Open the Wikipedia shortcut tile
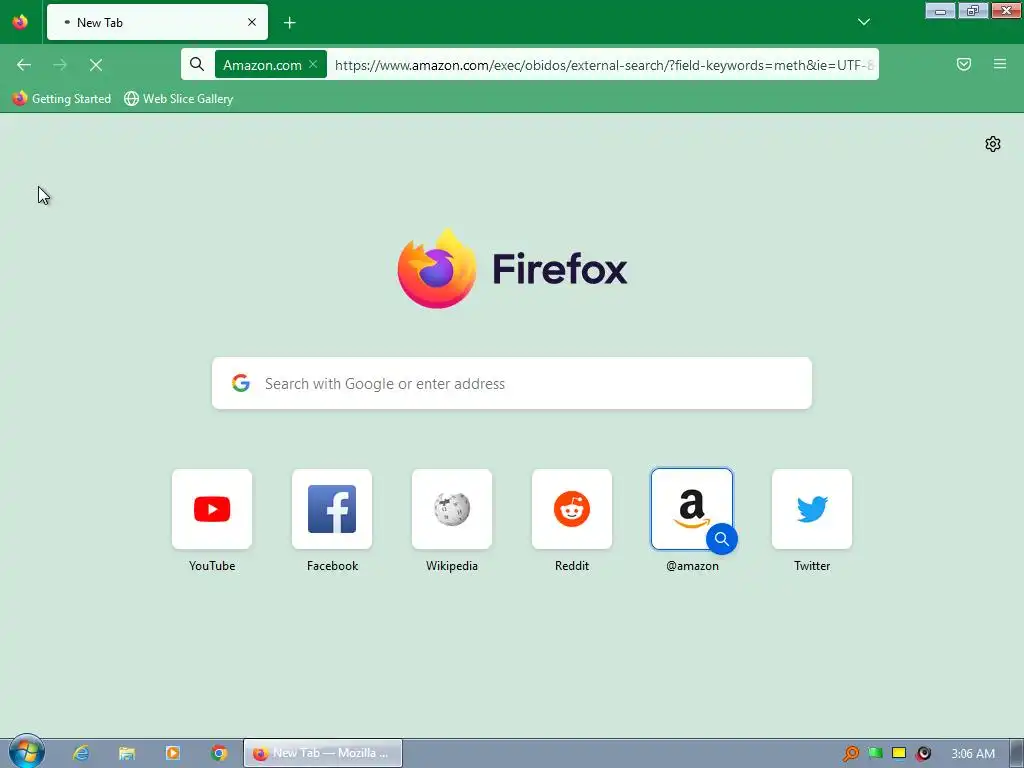Screen dimensions: 1024x768 click(452, 509)
